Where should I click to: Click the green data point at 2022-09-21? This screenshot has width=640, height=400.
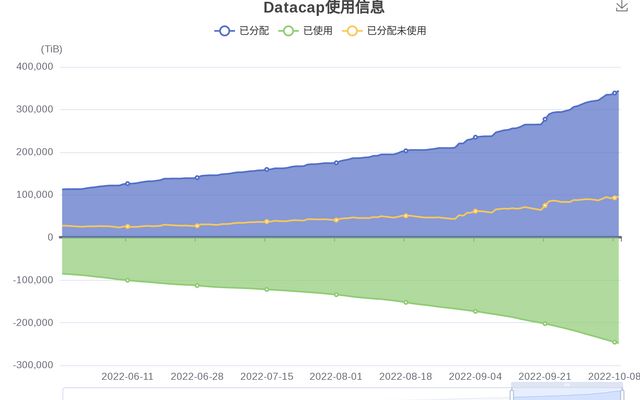(x=545, y=324)
